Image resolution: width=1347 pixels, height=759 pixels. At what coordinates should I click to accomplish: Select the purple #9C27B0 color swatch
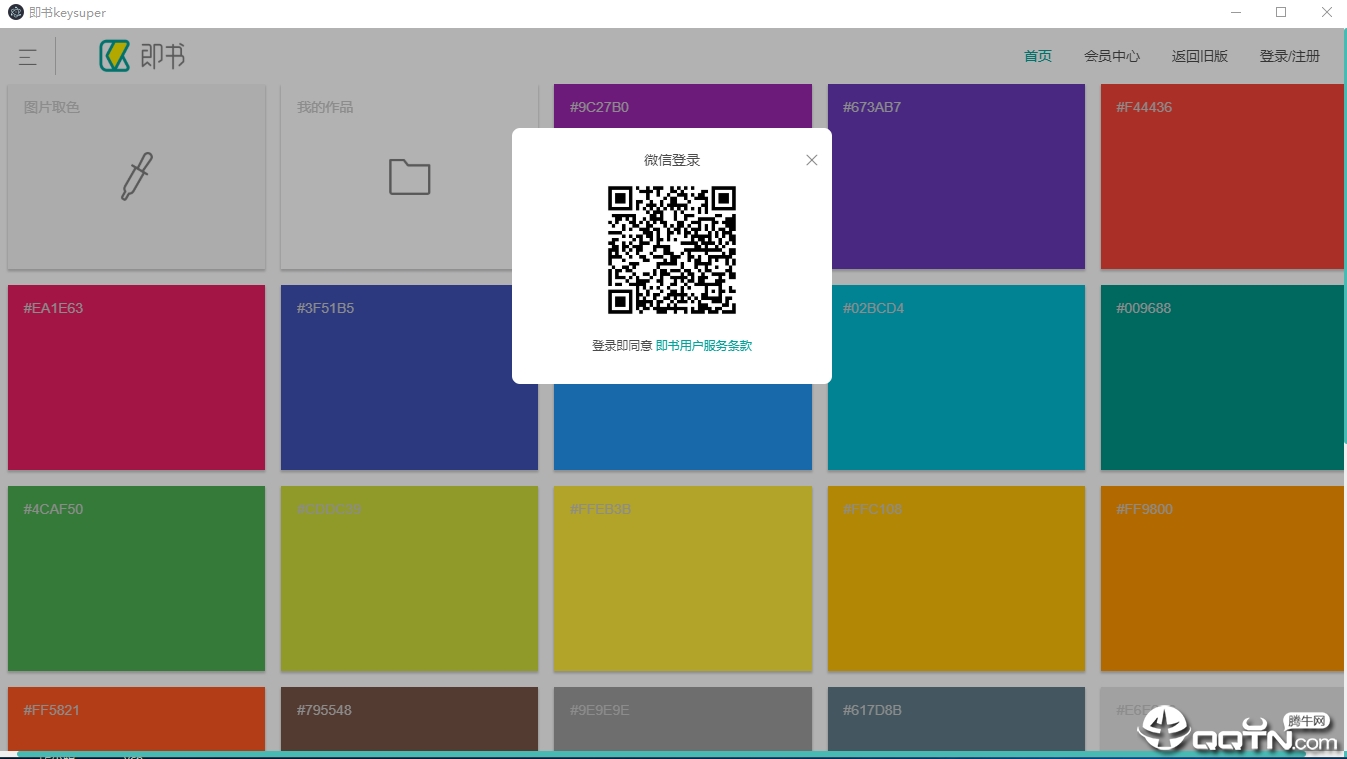click(x=682, y=105)
